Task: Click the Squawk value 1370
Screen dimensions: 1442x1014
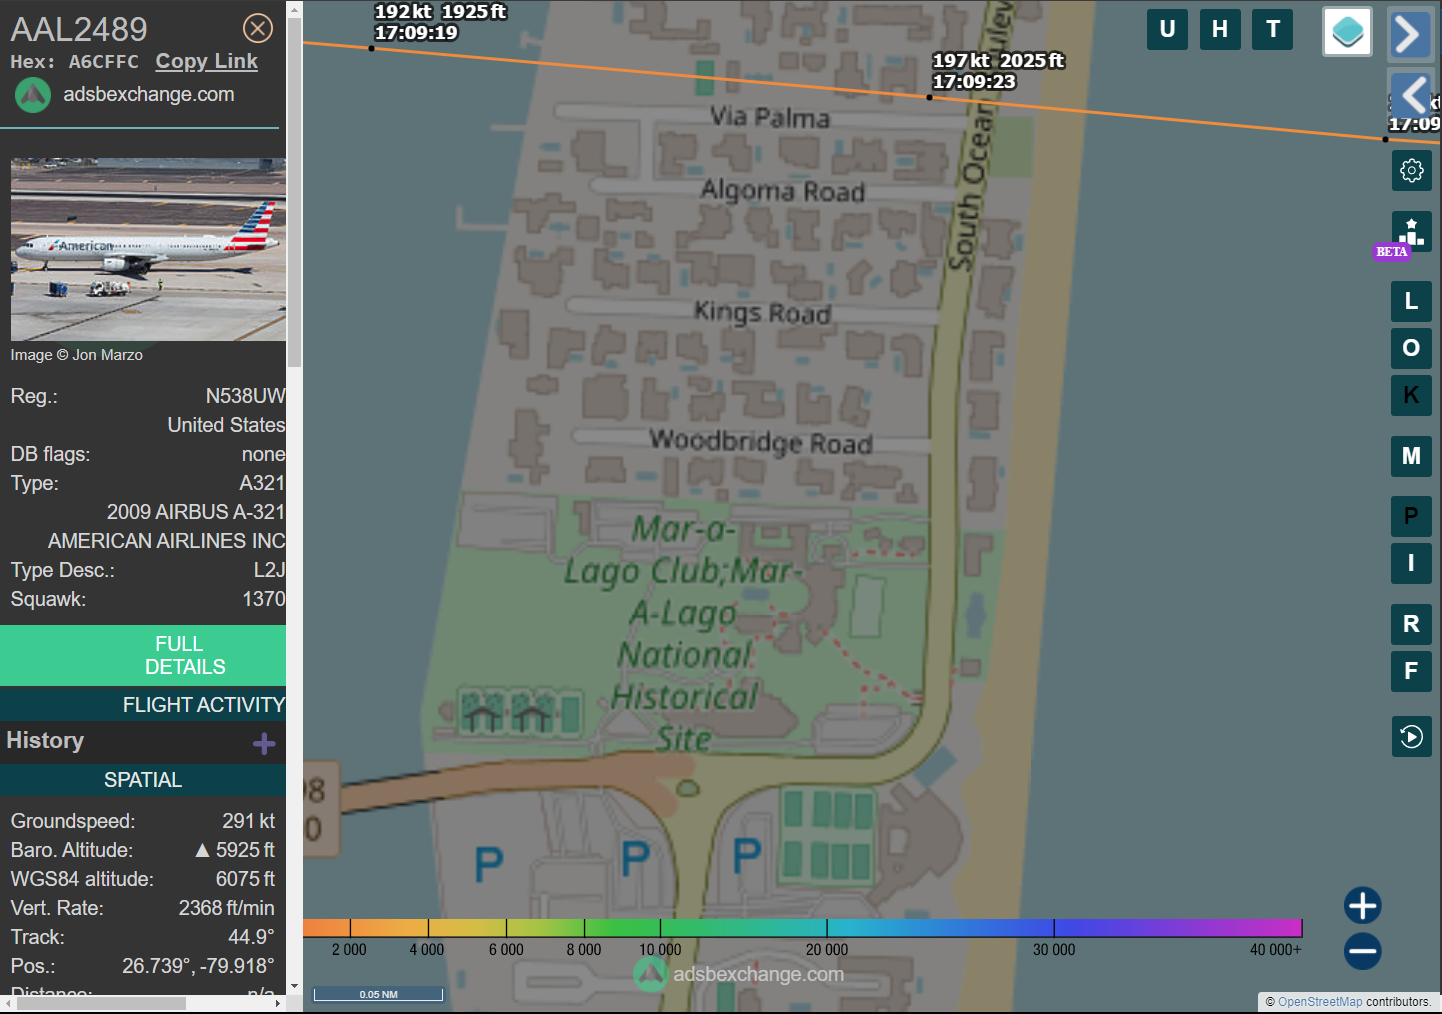Action: tap(264, 599)
